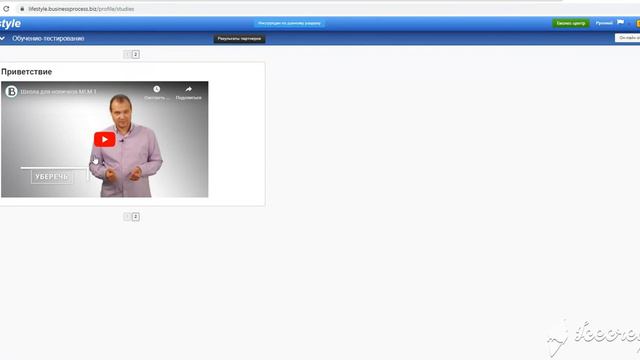640x360 pixels.
Task: Open the instructions button in the header center
Action: (x=289, y=23)
